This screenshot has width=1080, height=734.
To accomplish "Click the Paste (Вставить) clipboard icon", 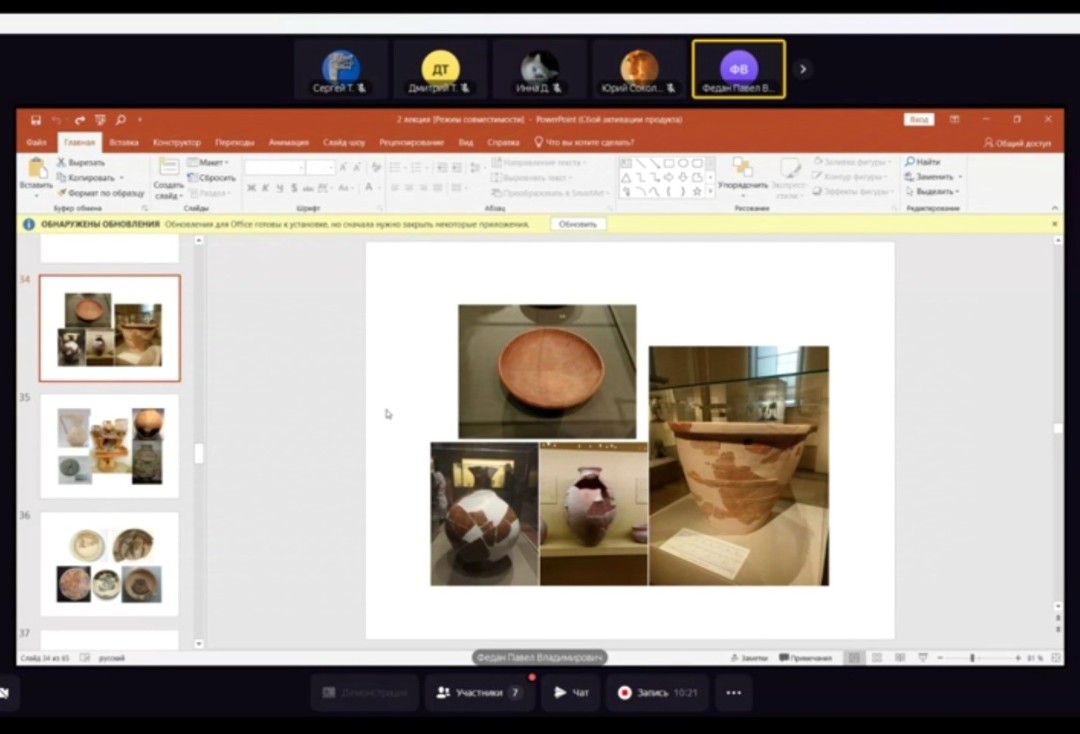I will (36, 172).
